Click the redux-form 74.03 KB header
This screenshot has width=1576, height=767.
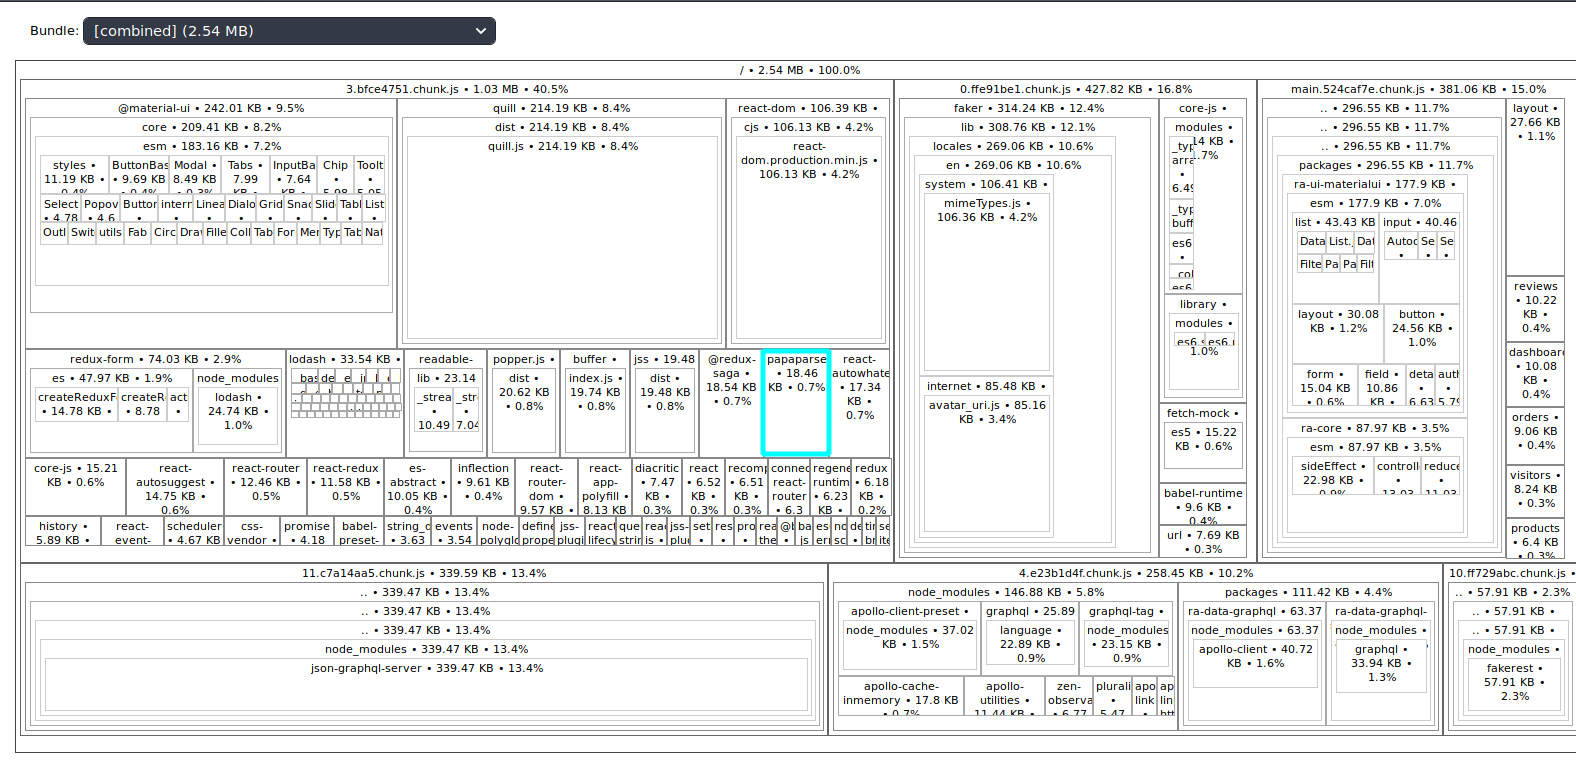155,359
